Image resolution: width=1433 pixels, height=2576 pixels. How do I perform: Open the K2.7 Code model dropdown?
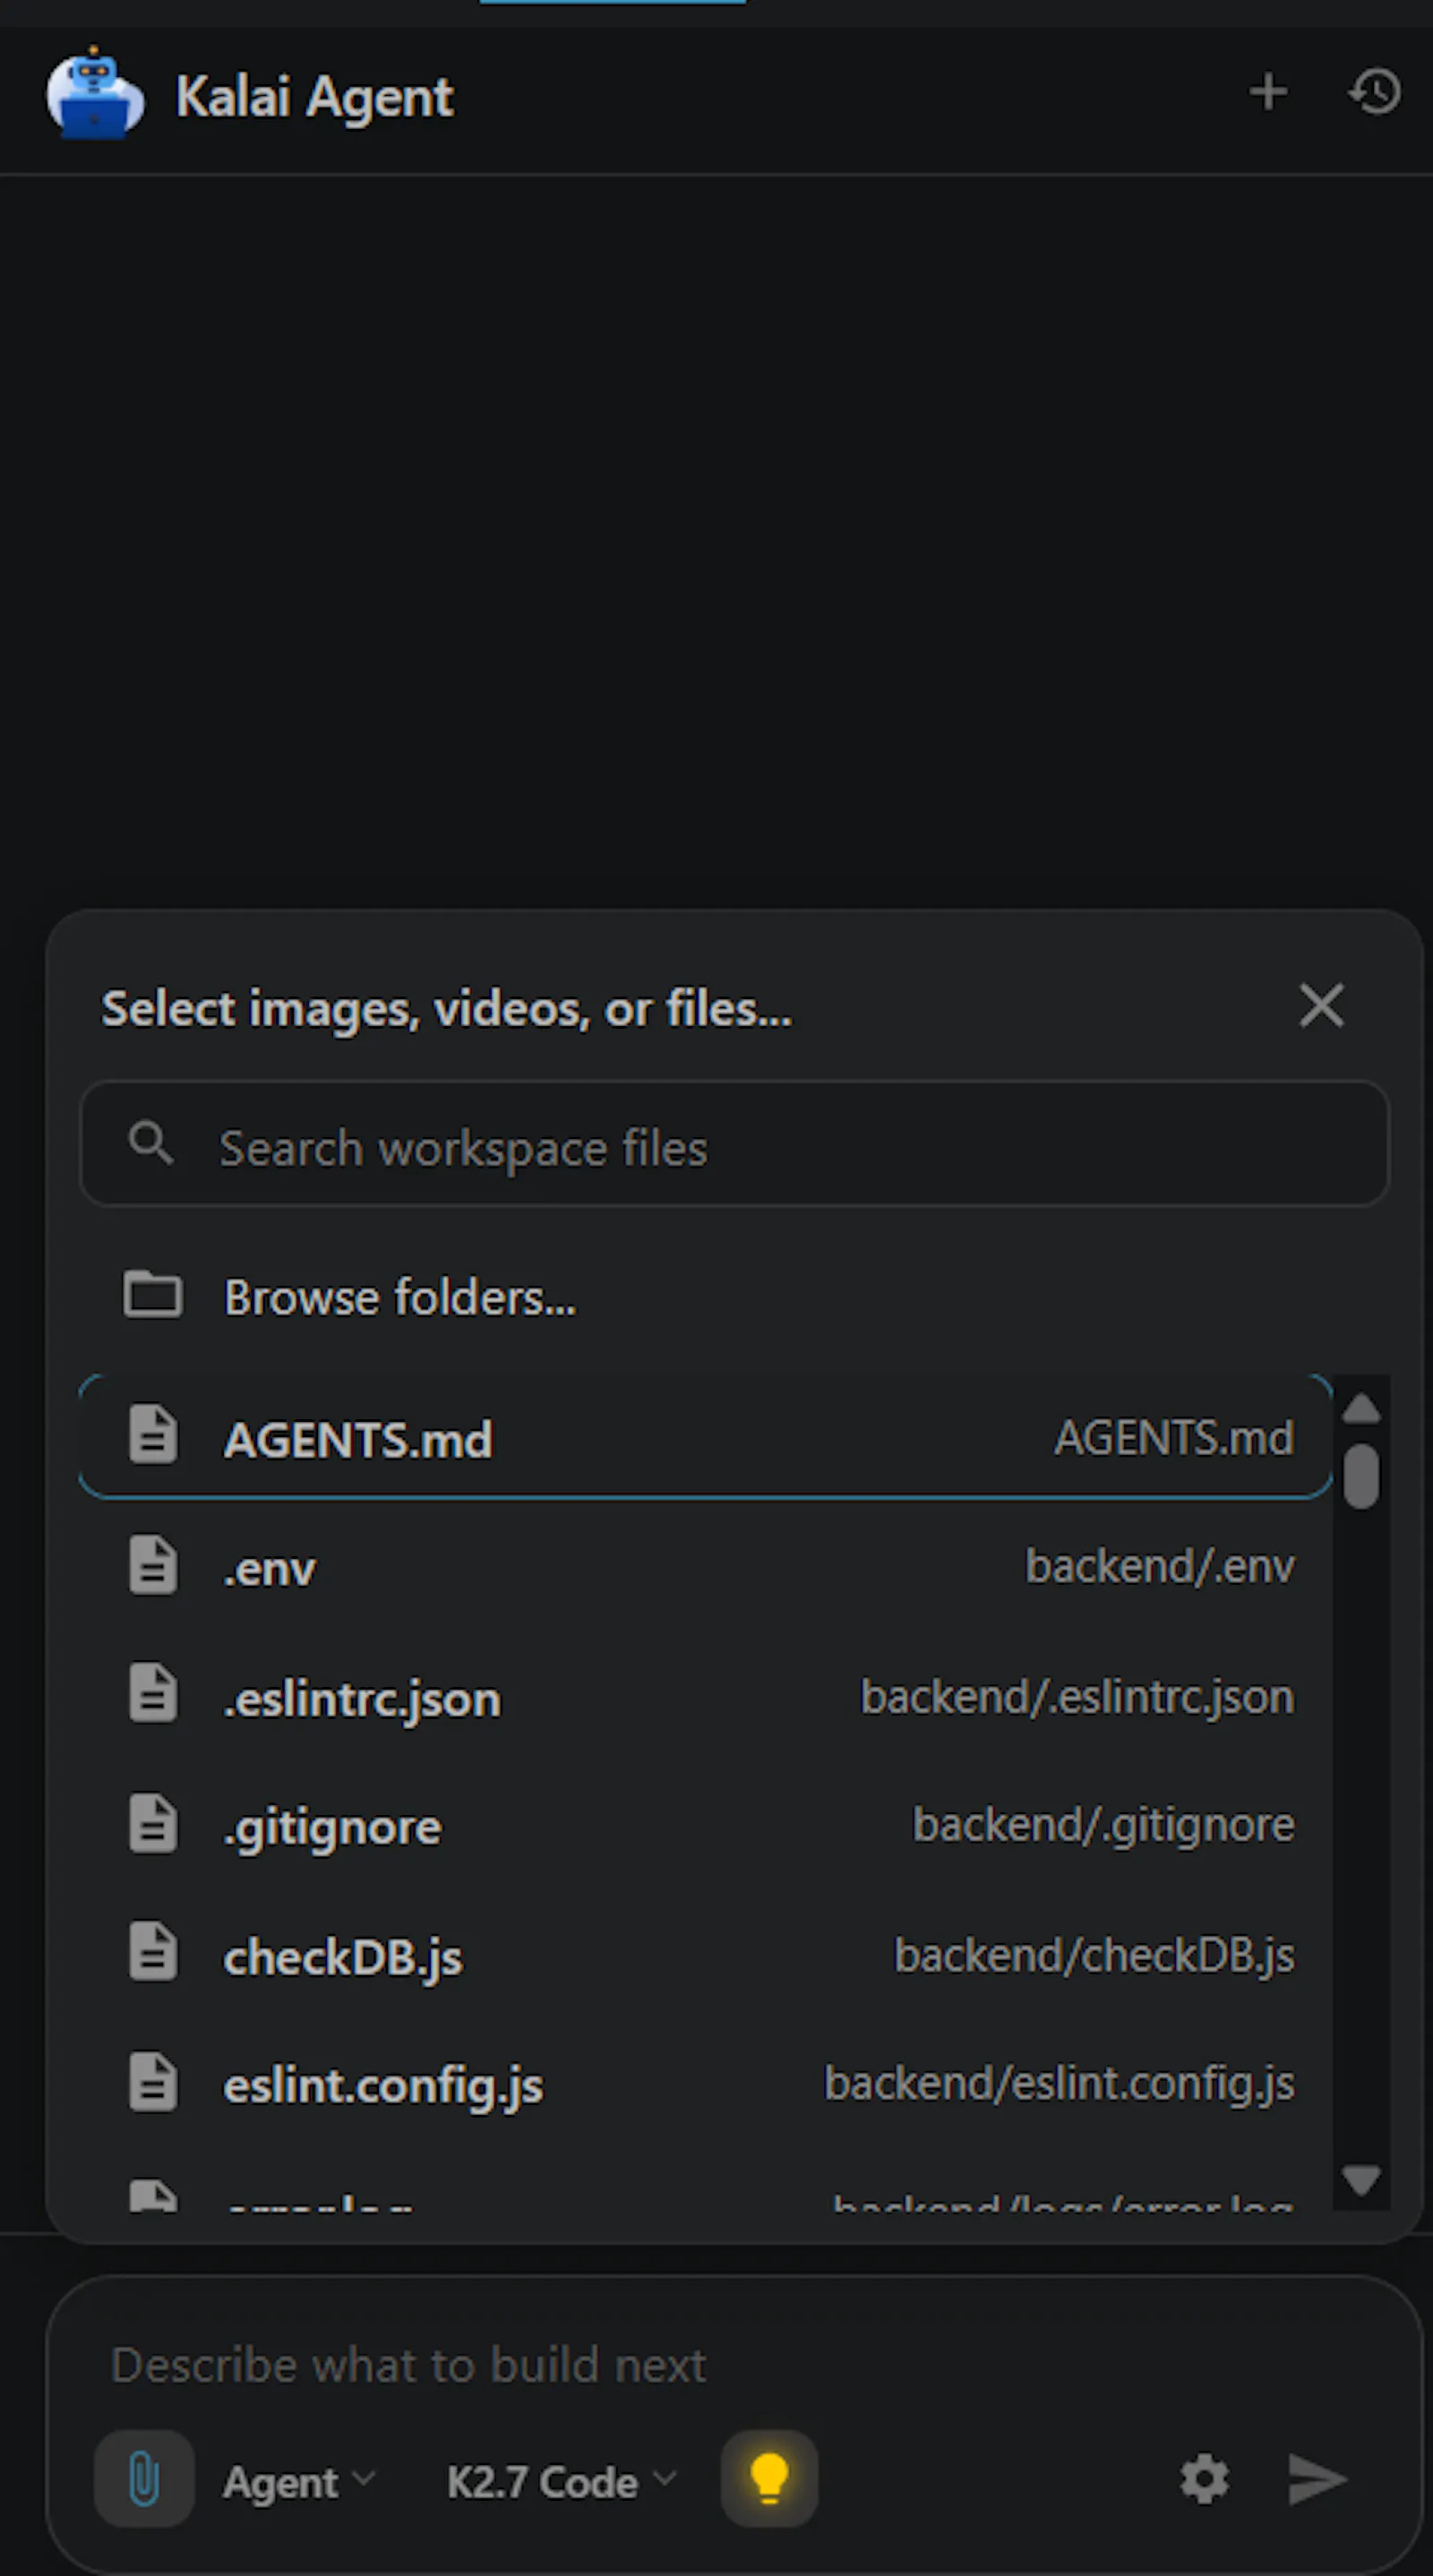(561, 2481)
